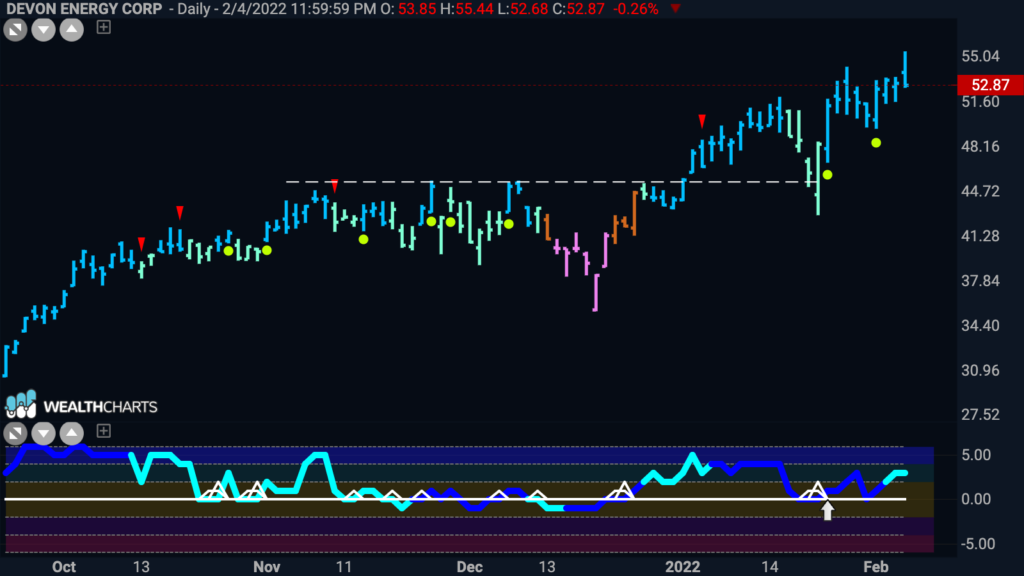Click the -0.26% change value
1024x576 pixels.
(635, 9)
